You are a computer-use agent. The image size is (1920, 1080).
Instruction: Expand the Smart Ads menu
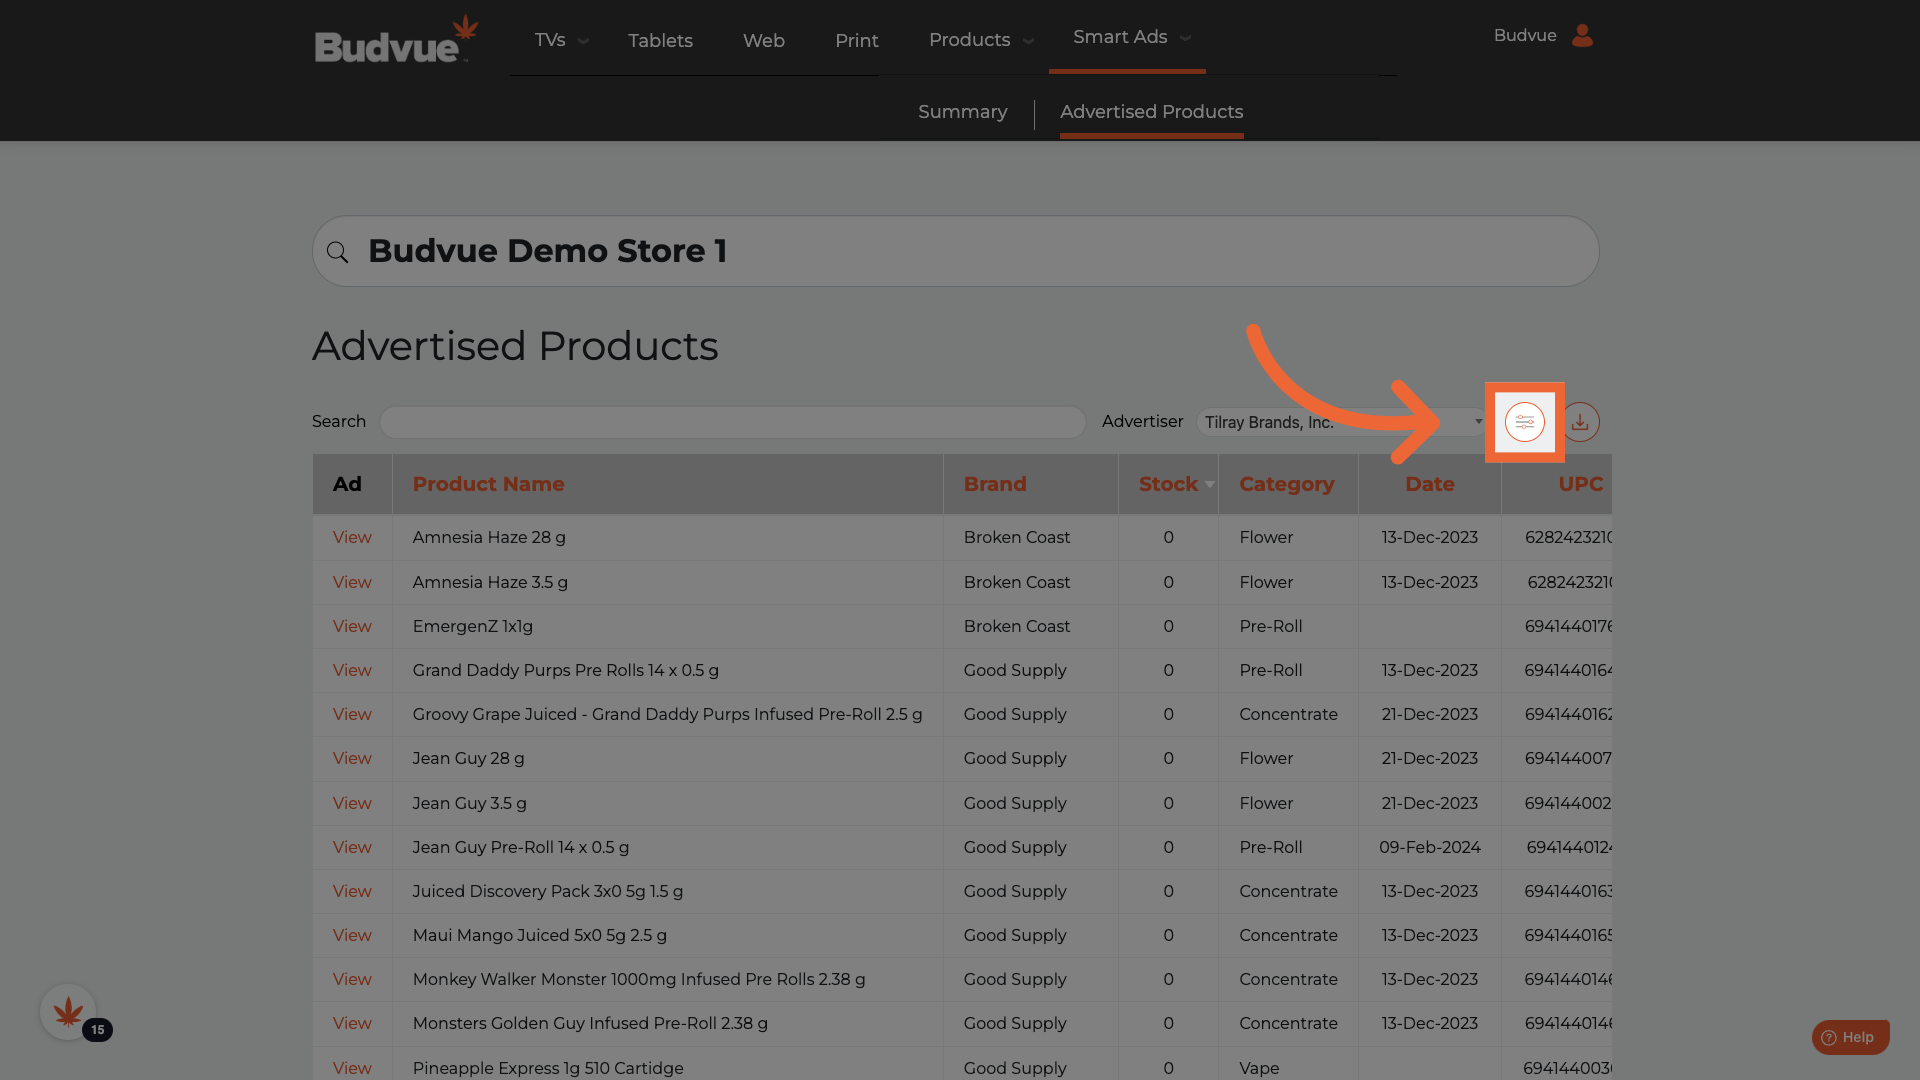1185,38
